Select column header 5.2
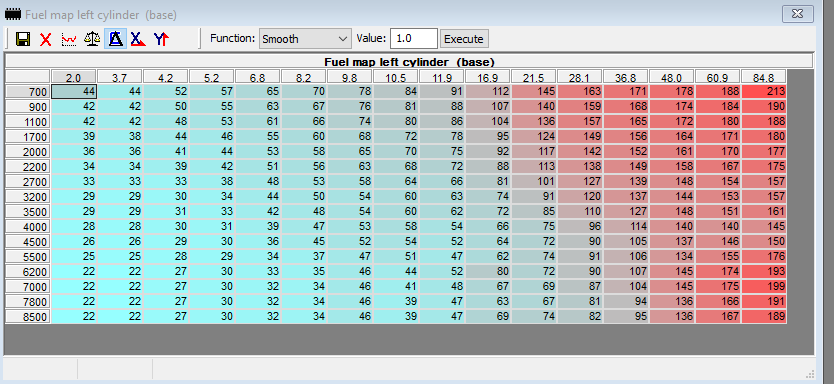Viewport: 834px width, 384px height. click(x=212, y=78)
